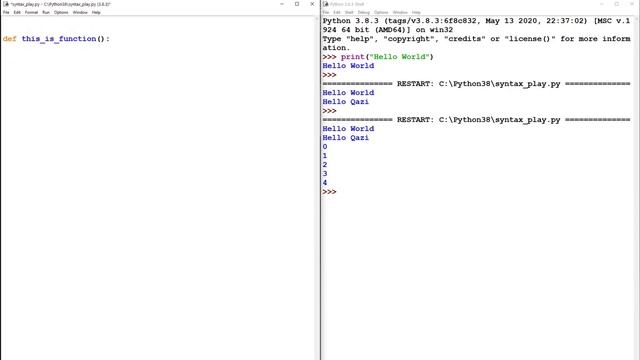The width and height of the screenshot is (640, 360).
Task: Click the 'syntax_play.py' title text of the editor window
Action: [x=61, y=4]
